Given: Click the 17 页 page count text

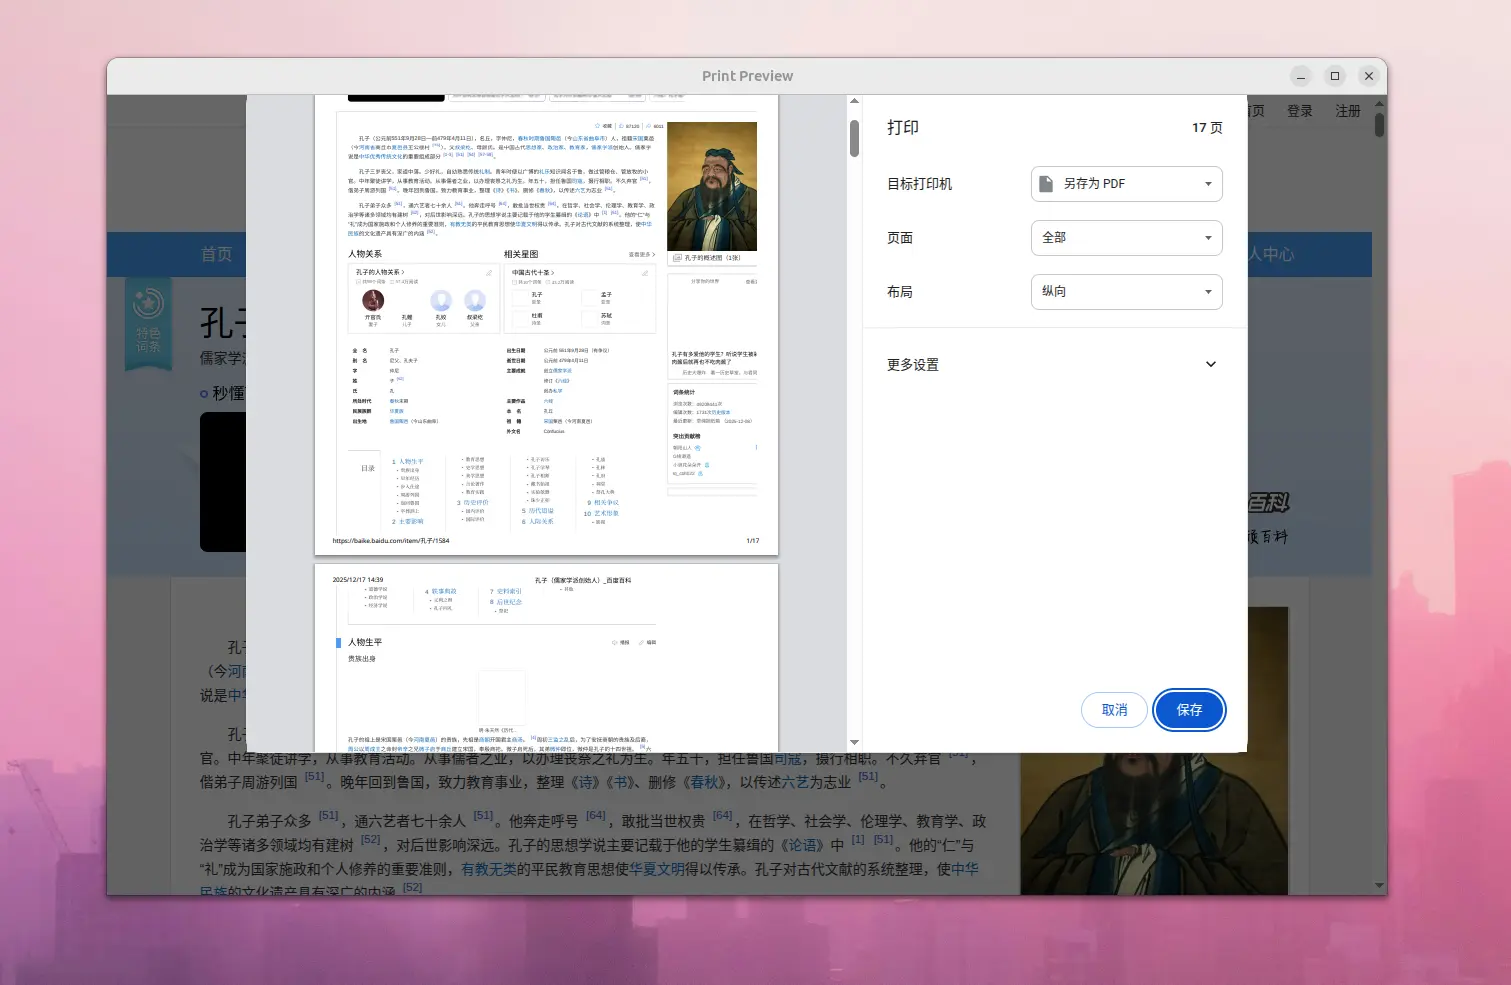Looking at the screenshot, I should click(x=1207, y=128).
